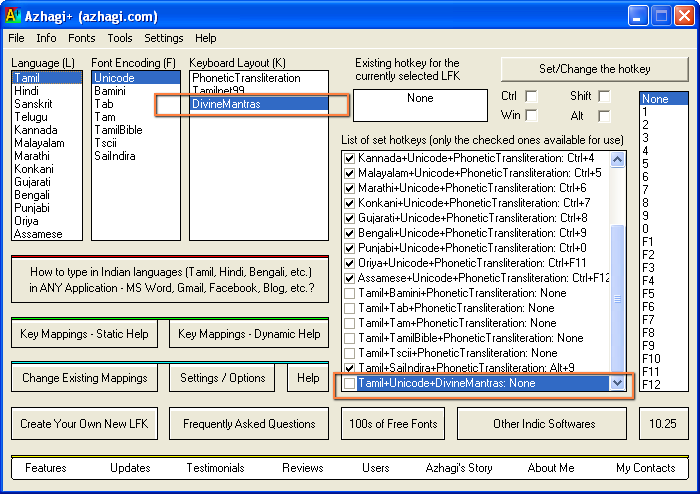Open Other Indic Softwares
The width and height of the screenshot is (700, 494).
point(542,423)
